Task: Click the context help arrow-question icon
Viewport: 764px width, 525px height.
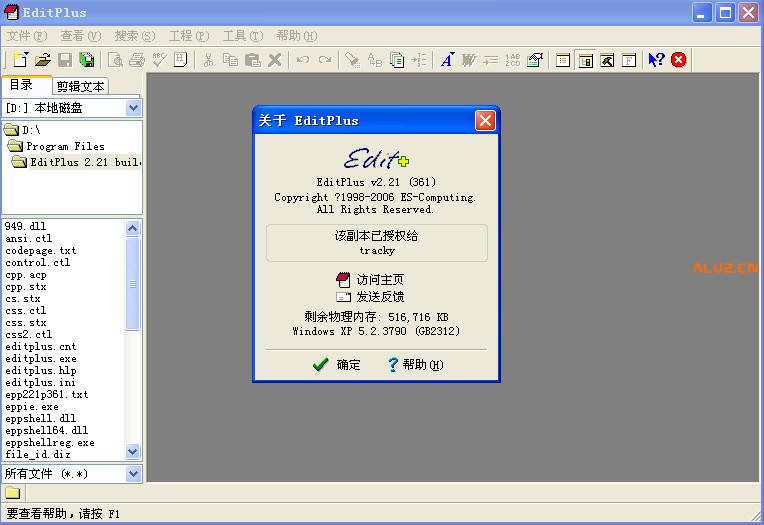Action: (x=656, y=60)
